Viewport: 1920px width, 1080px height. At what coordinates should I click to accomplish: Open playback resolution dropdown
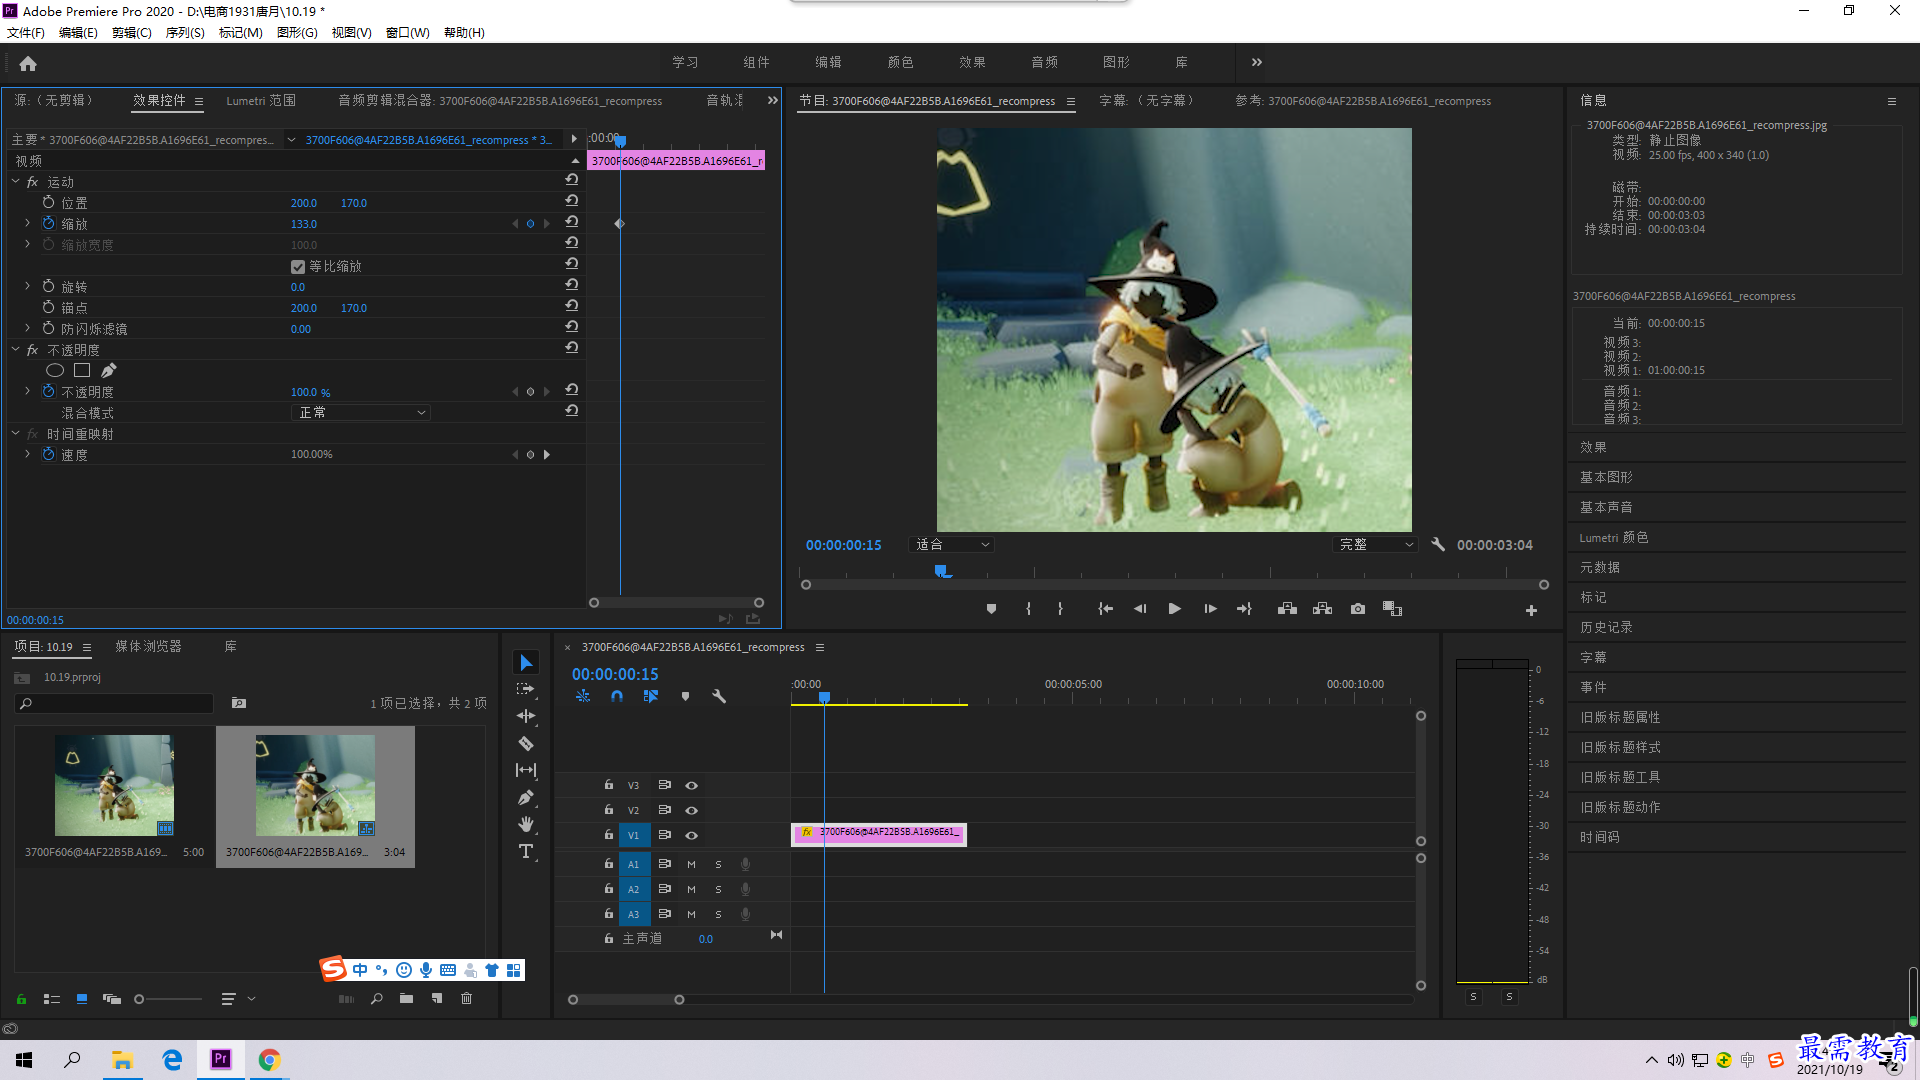coord(1375,545)
